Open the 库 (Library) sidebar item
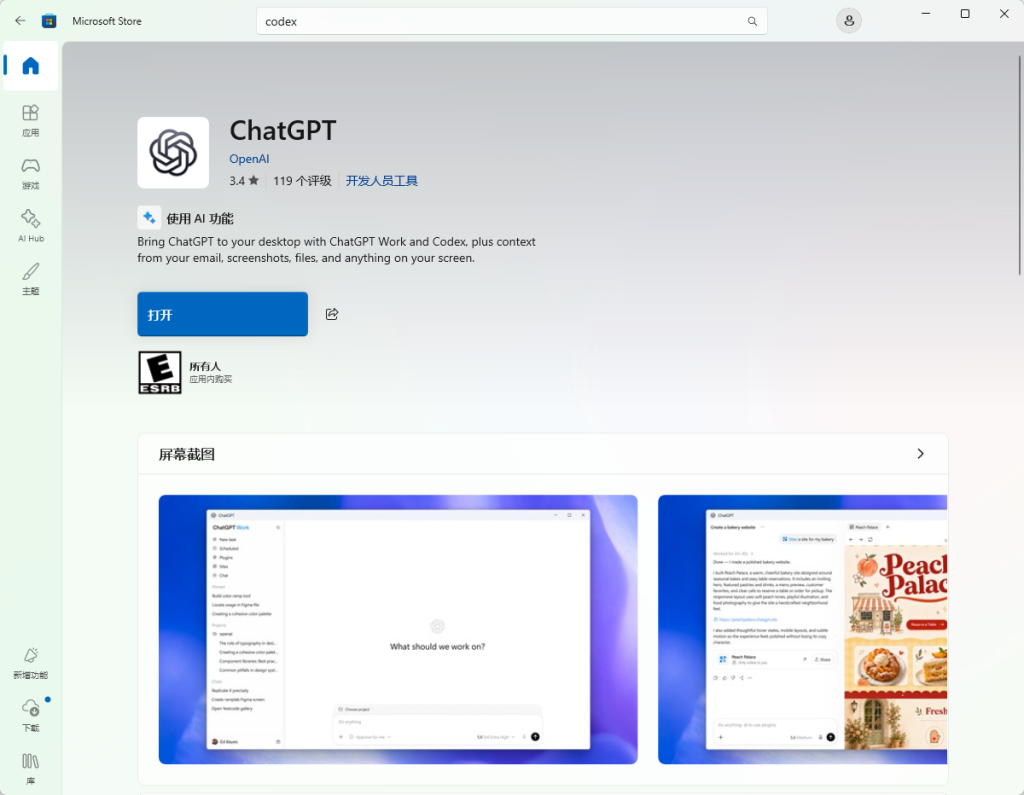This screenshot has width=1024, height=795. coord(31,769)
